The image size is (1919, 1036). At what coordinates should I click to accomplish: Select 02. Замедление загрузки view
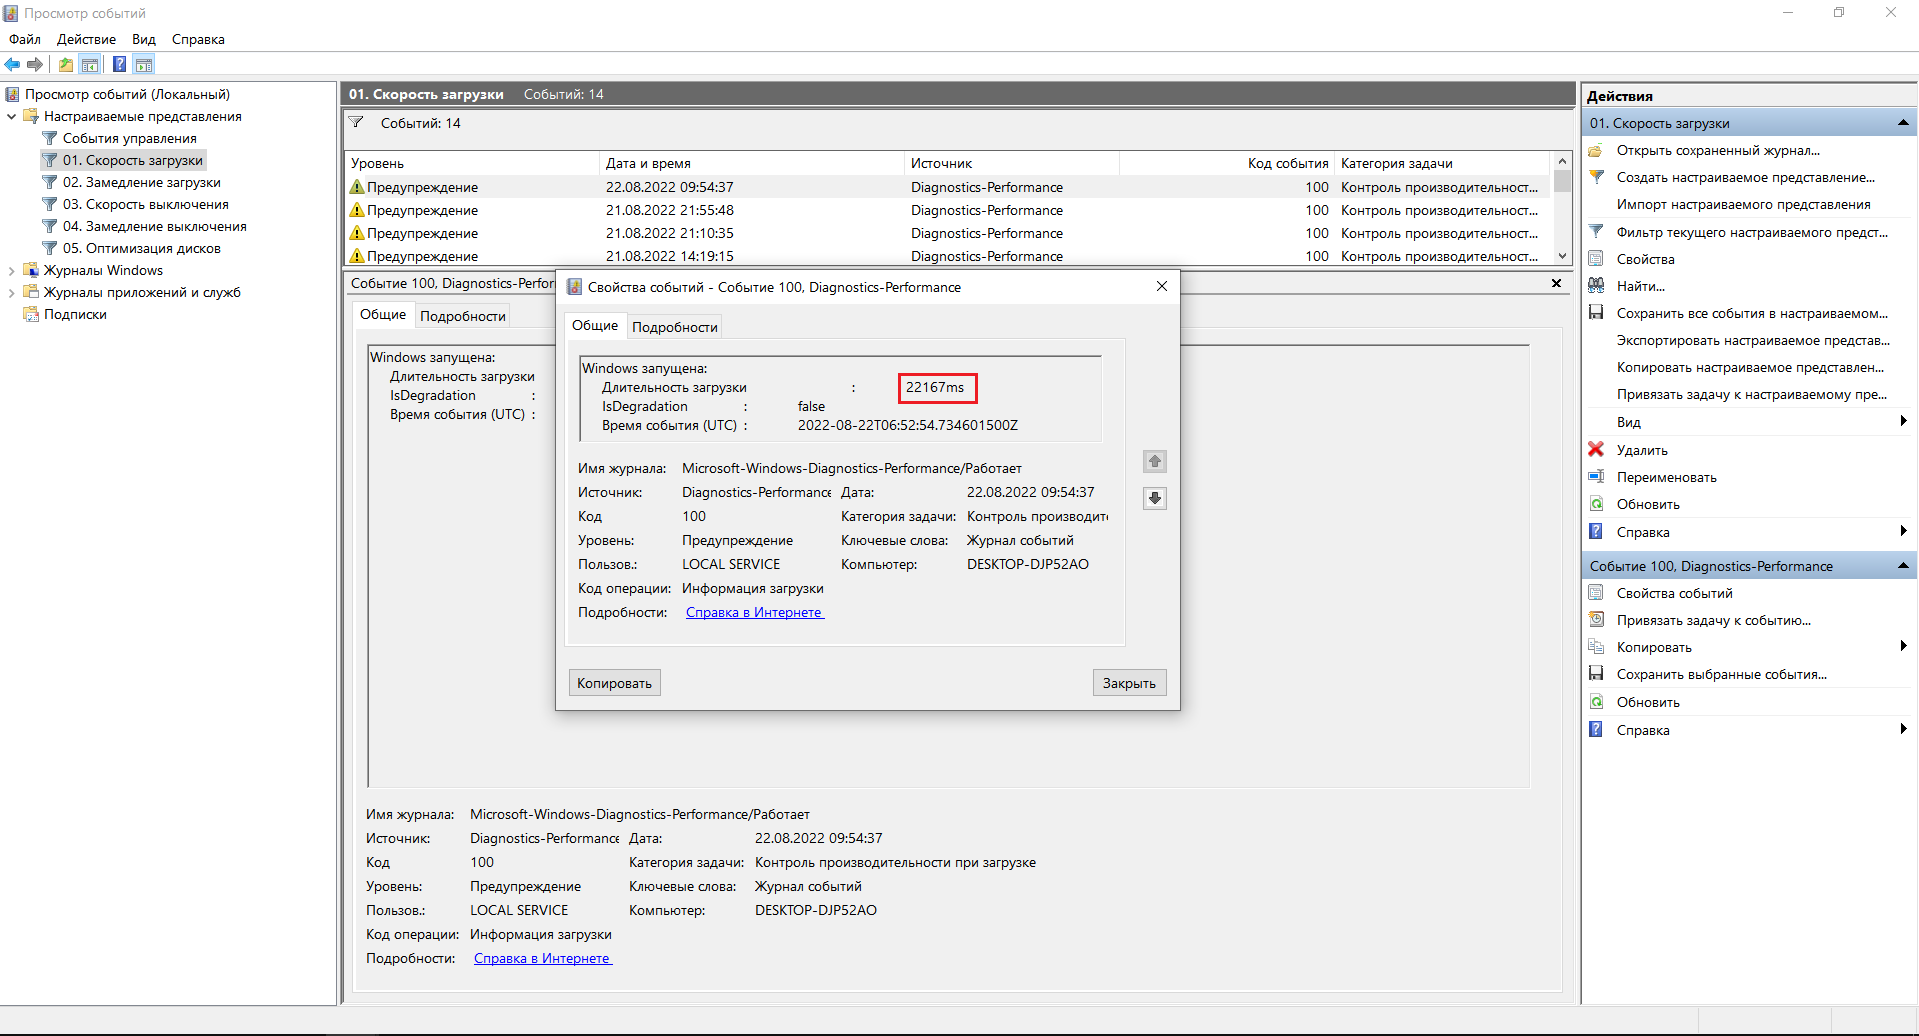tap(142, 182)
